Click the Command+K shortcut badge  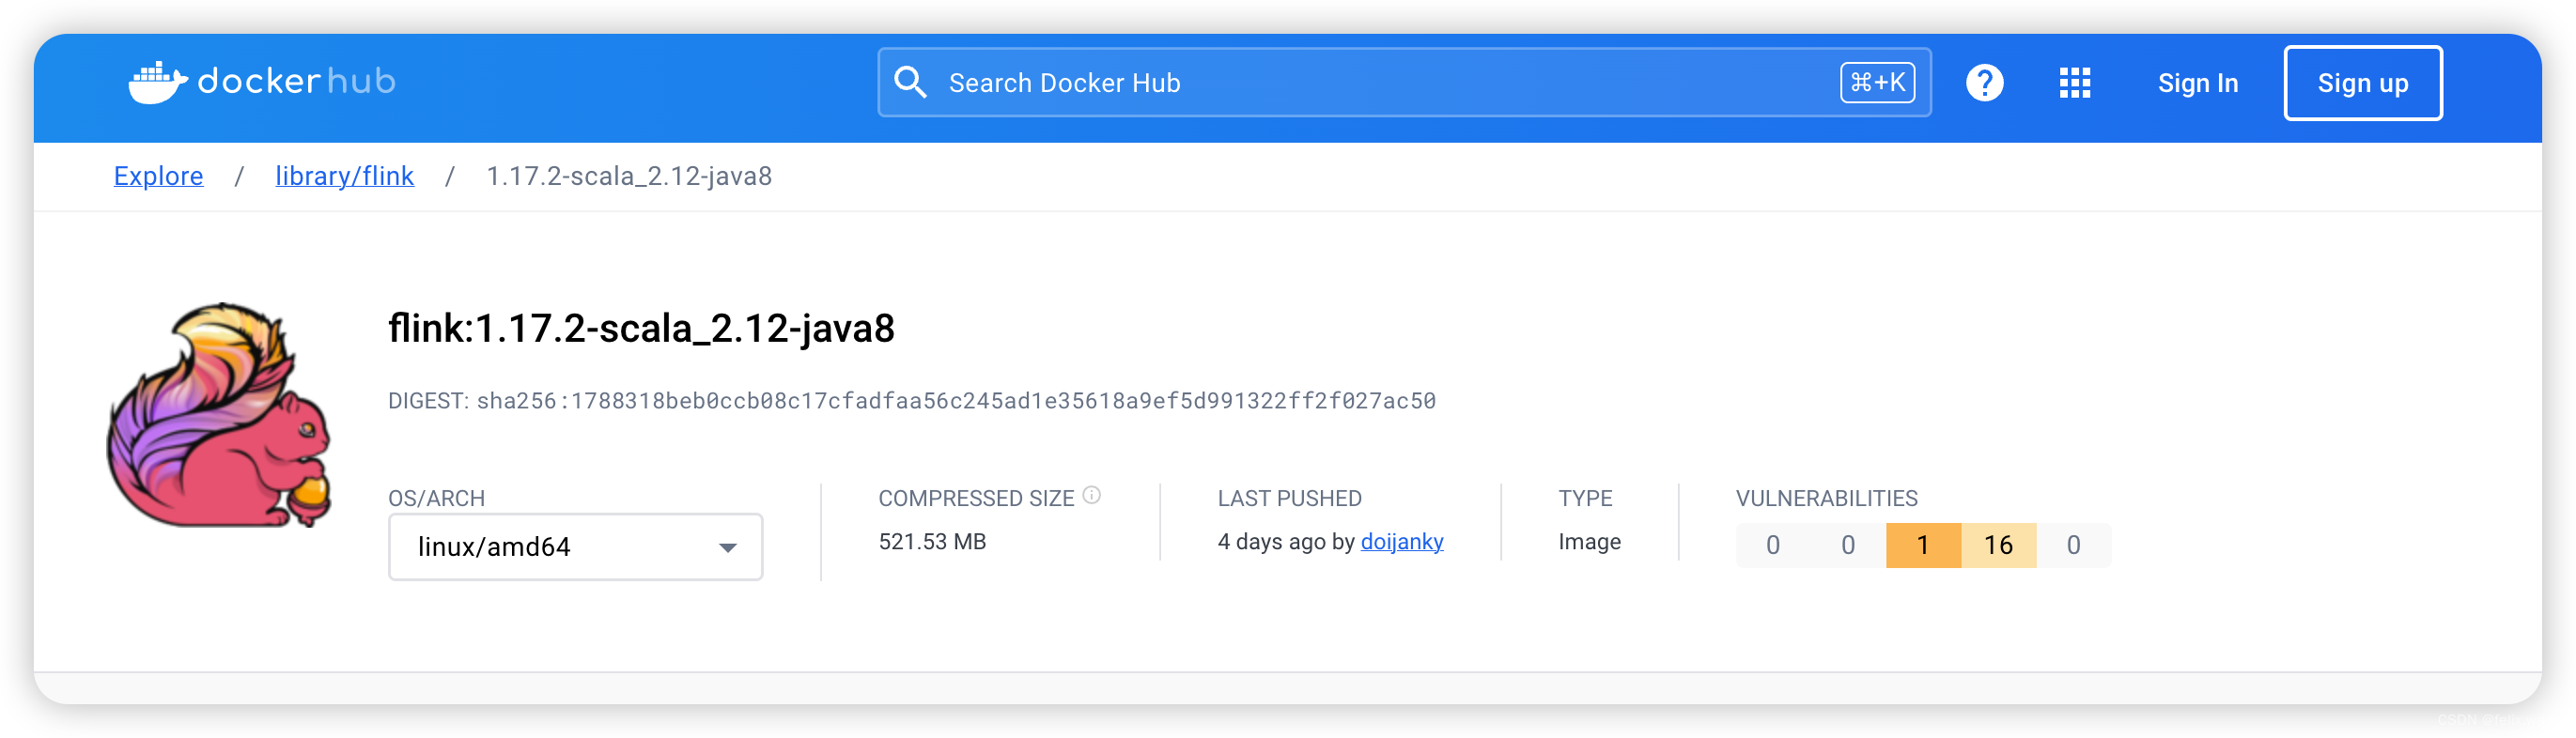1877,82
